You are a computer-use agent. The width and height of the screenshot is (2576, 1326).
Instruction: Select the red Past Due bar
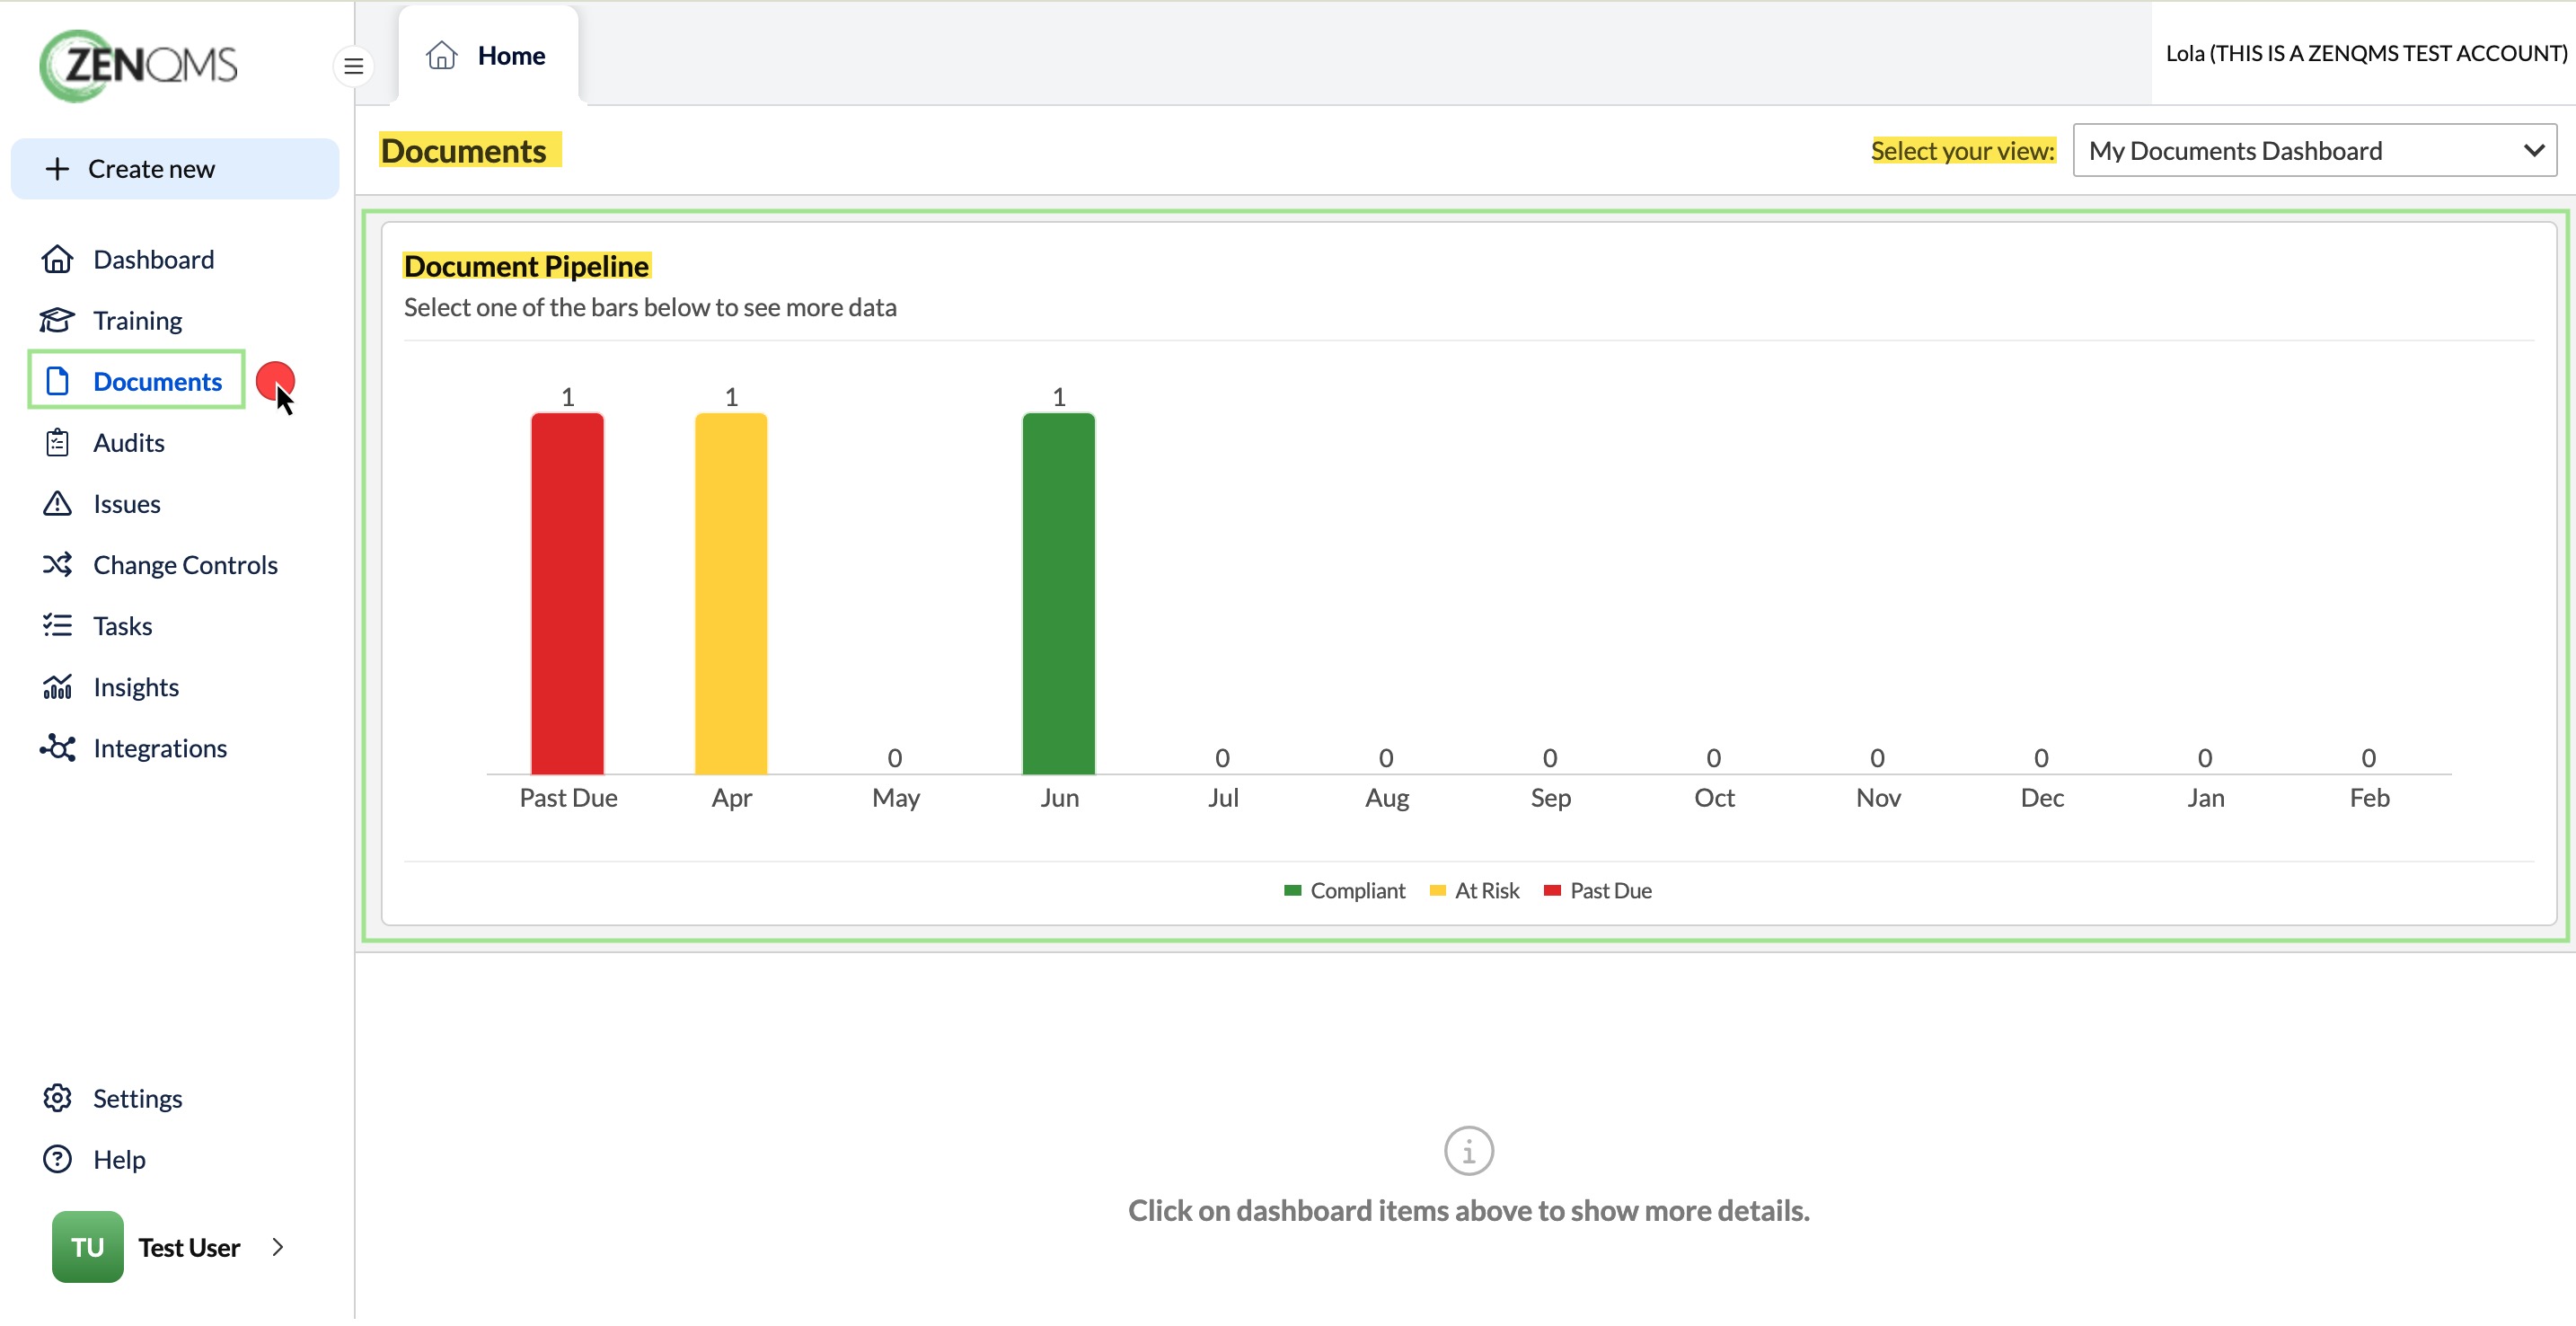(x=567, y=594)
